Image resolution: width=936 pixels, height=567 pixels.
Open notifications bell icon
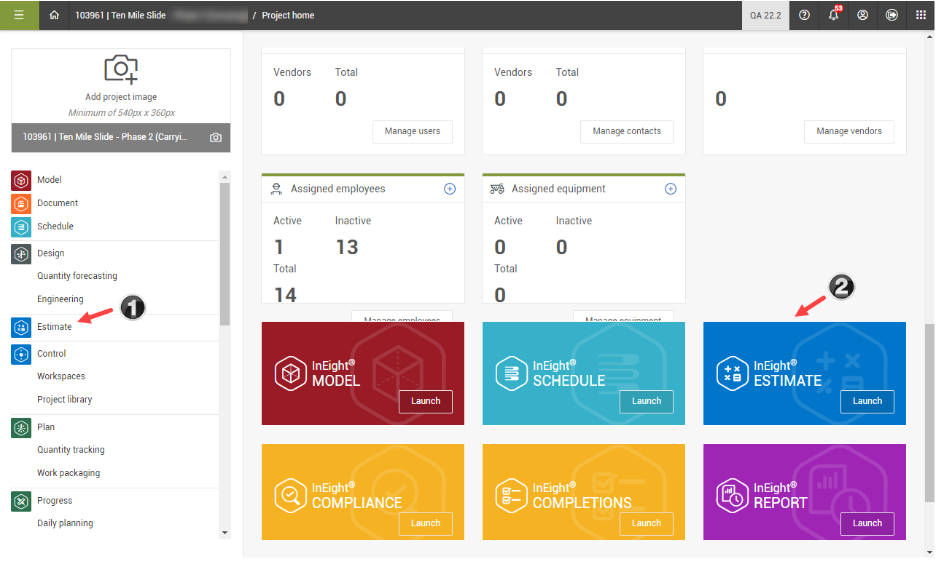pos(833,15)
